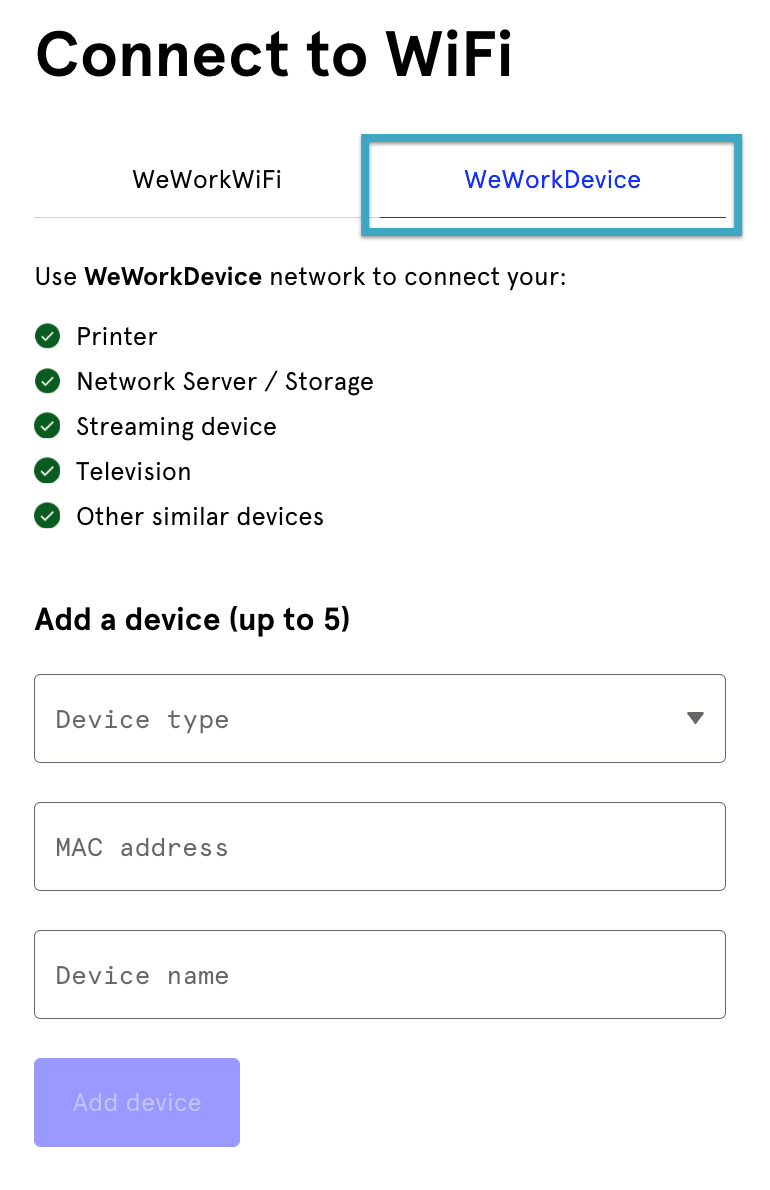Click the Television list entry
Image resolution: width=770 pixels, height=1190 pixels.
[x=133, y=471]
